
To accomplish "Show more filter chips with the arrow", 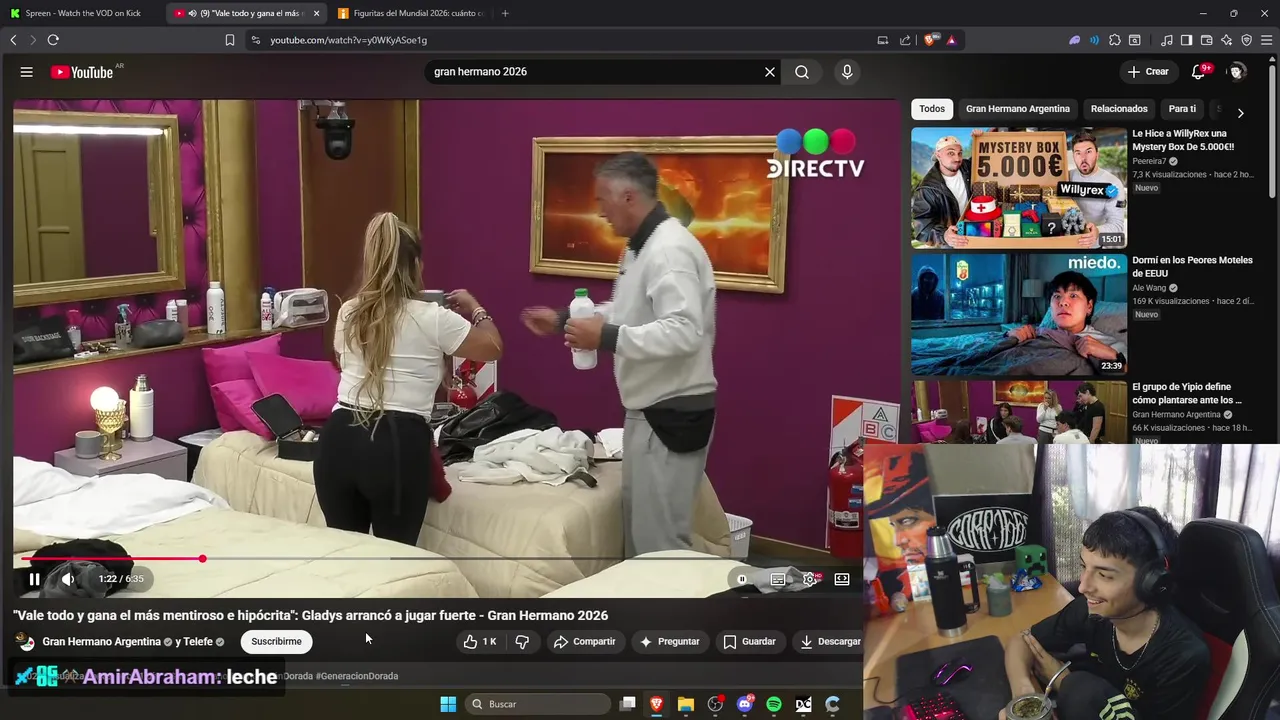I will pos(1240,113).
